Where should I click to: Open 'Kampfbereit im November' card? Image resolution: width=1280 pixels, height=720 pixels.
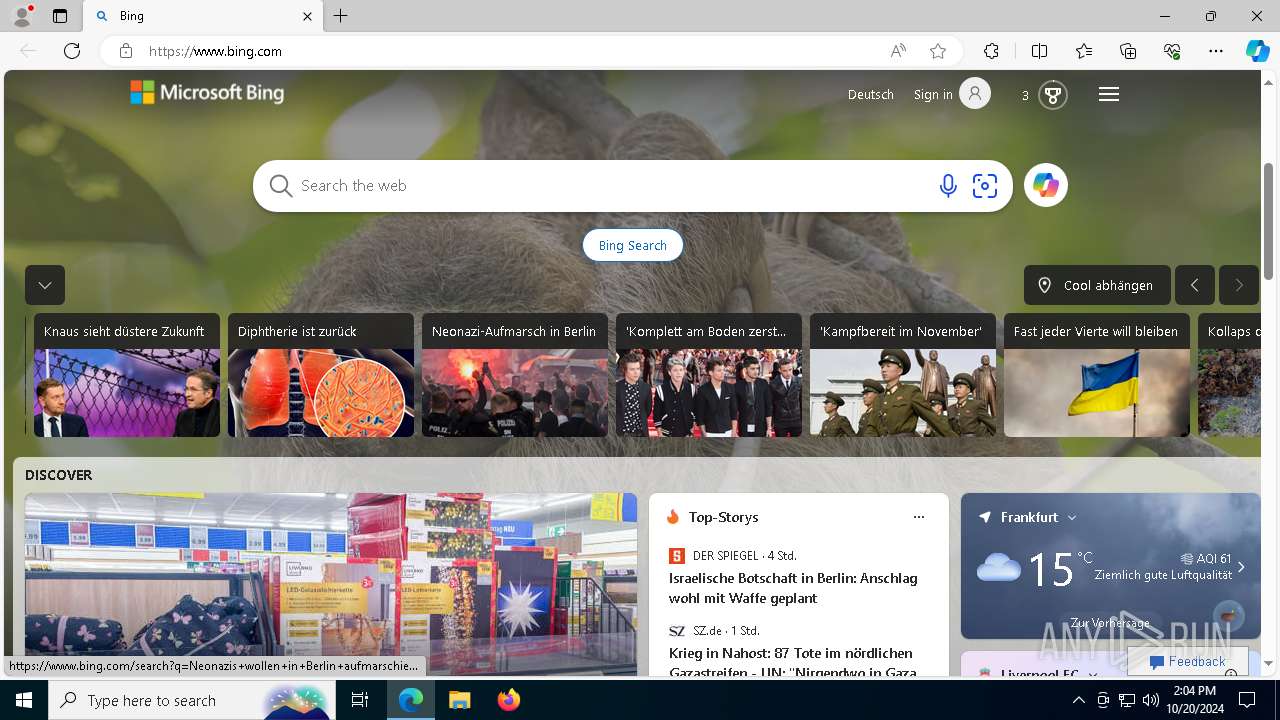[x=903, y=375]
